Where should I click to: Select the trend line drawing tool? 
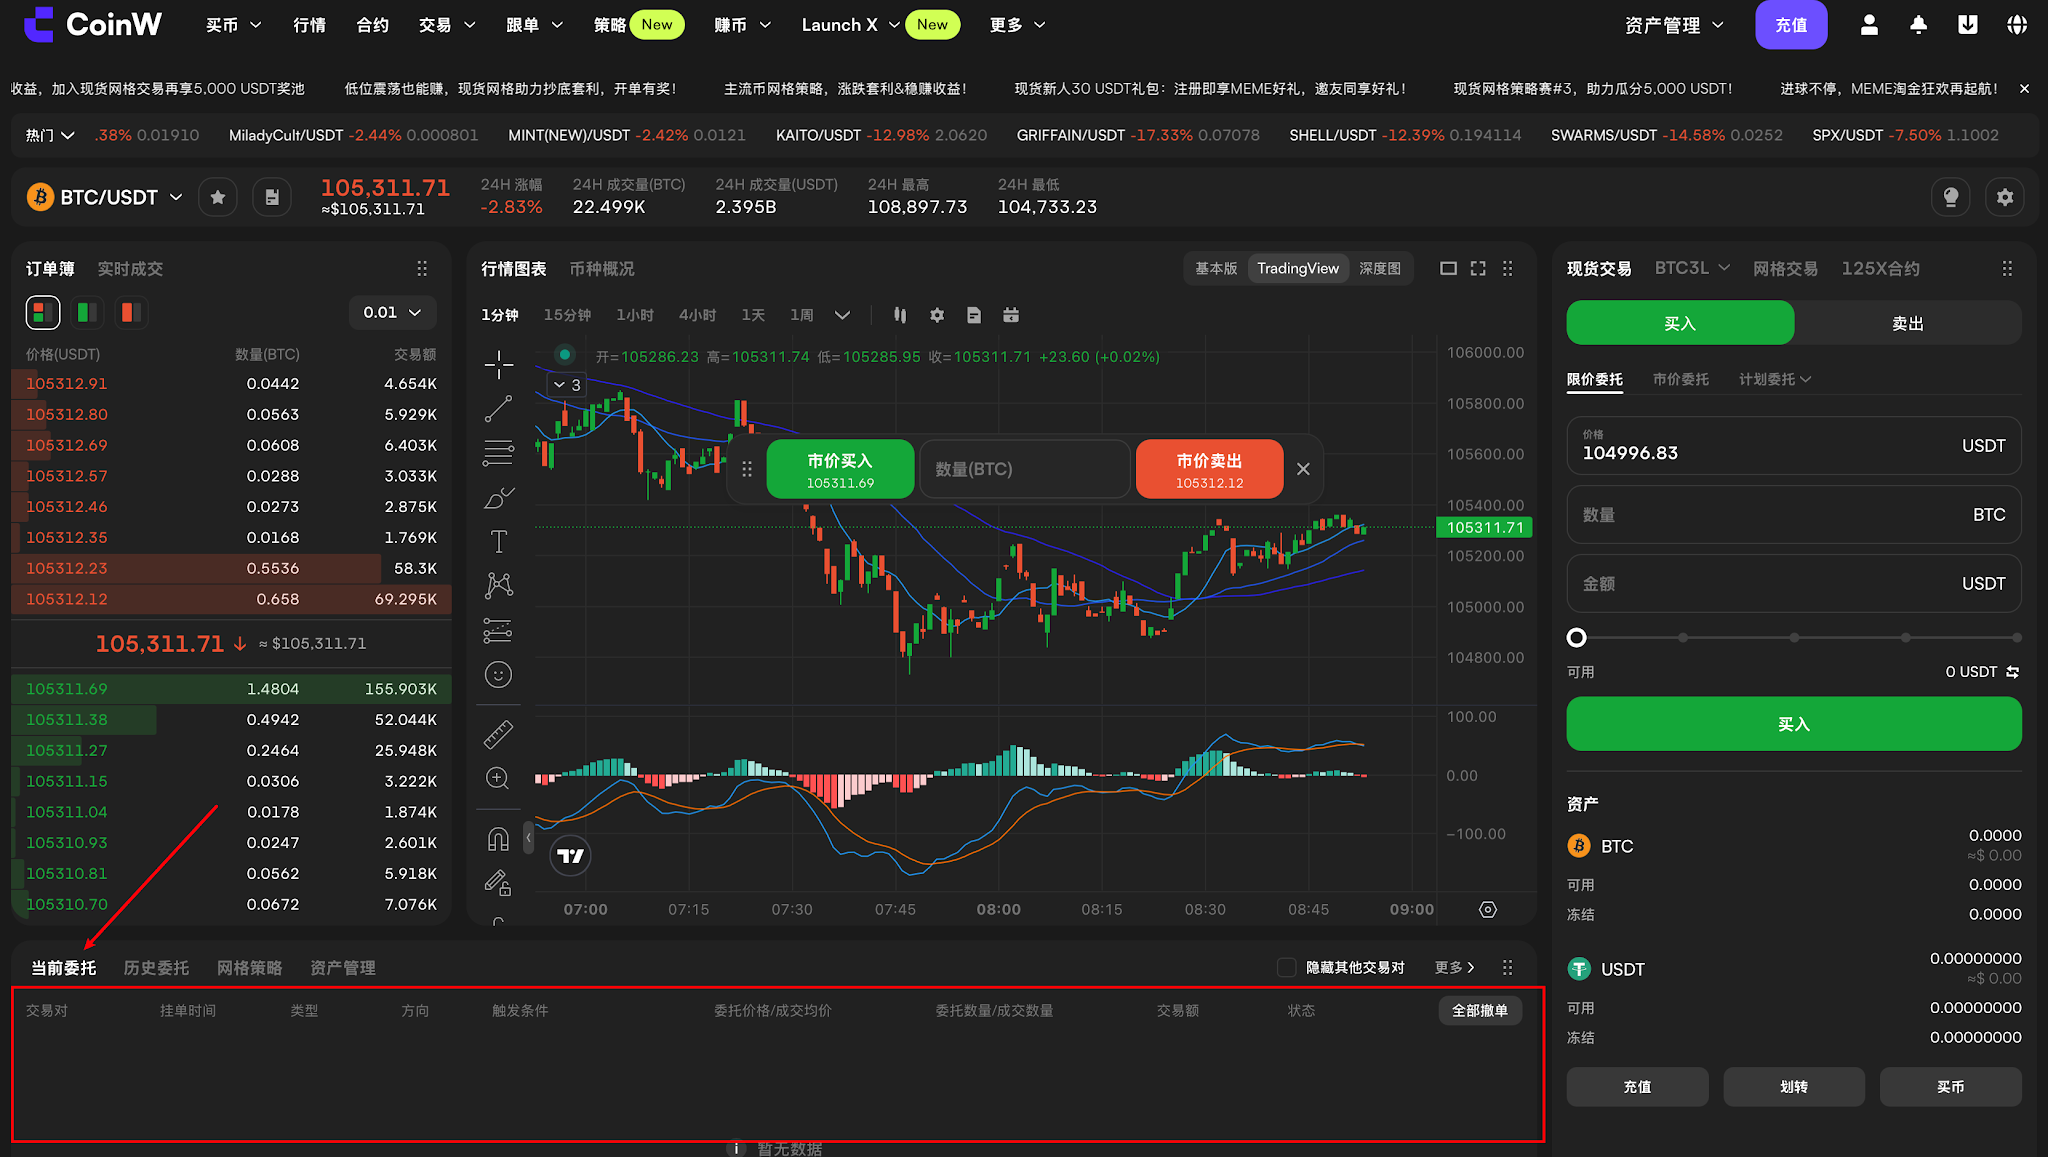[498, 409]
